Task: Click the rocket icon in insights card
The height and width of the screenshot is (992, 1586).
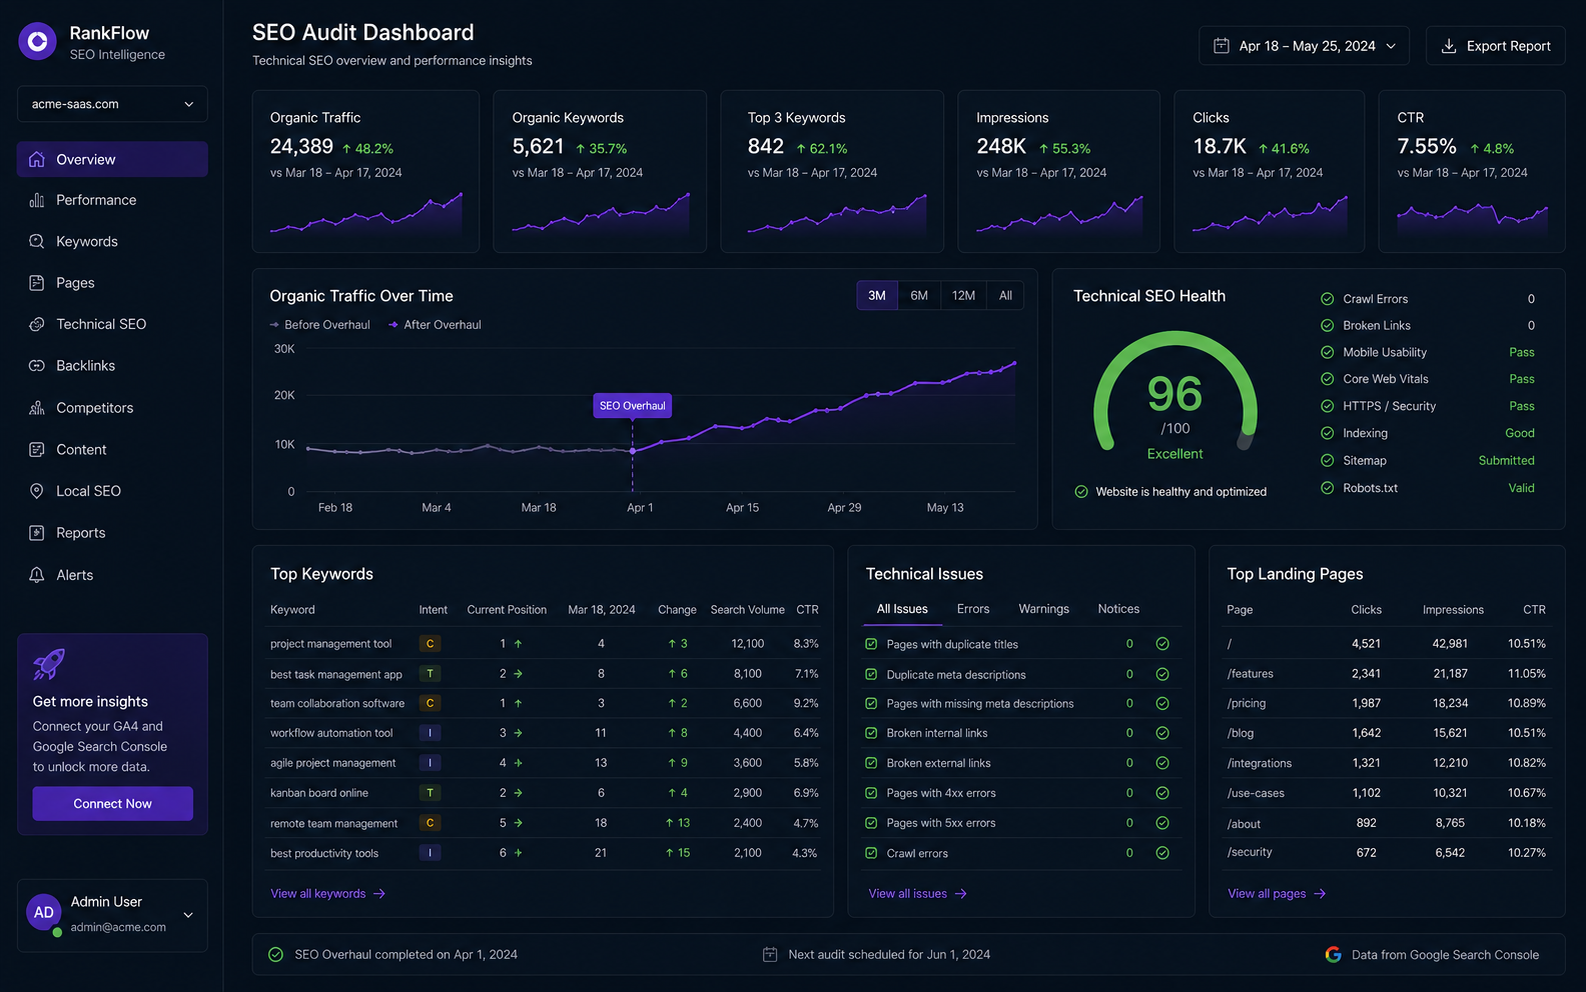Action: point(49,664)
